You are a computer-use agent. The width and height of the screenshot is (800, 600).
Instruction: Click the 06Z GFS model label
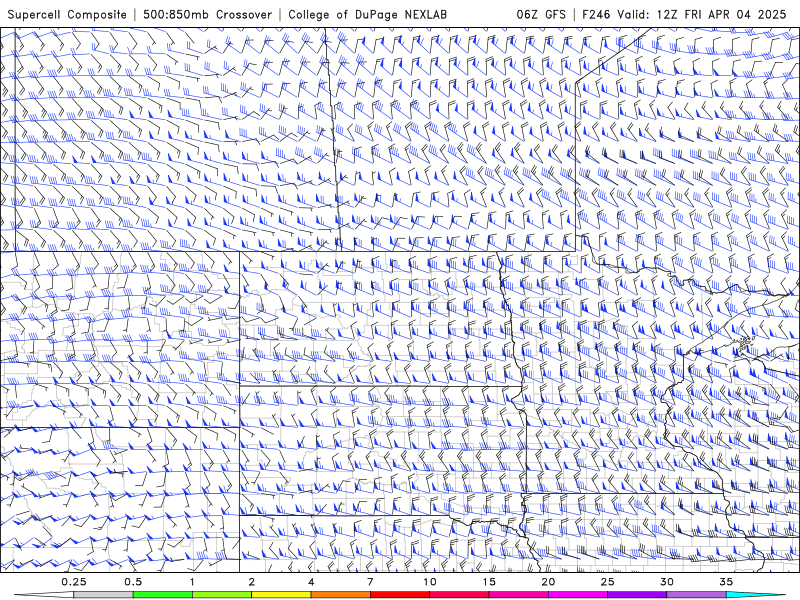tap(541, 14)
